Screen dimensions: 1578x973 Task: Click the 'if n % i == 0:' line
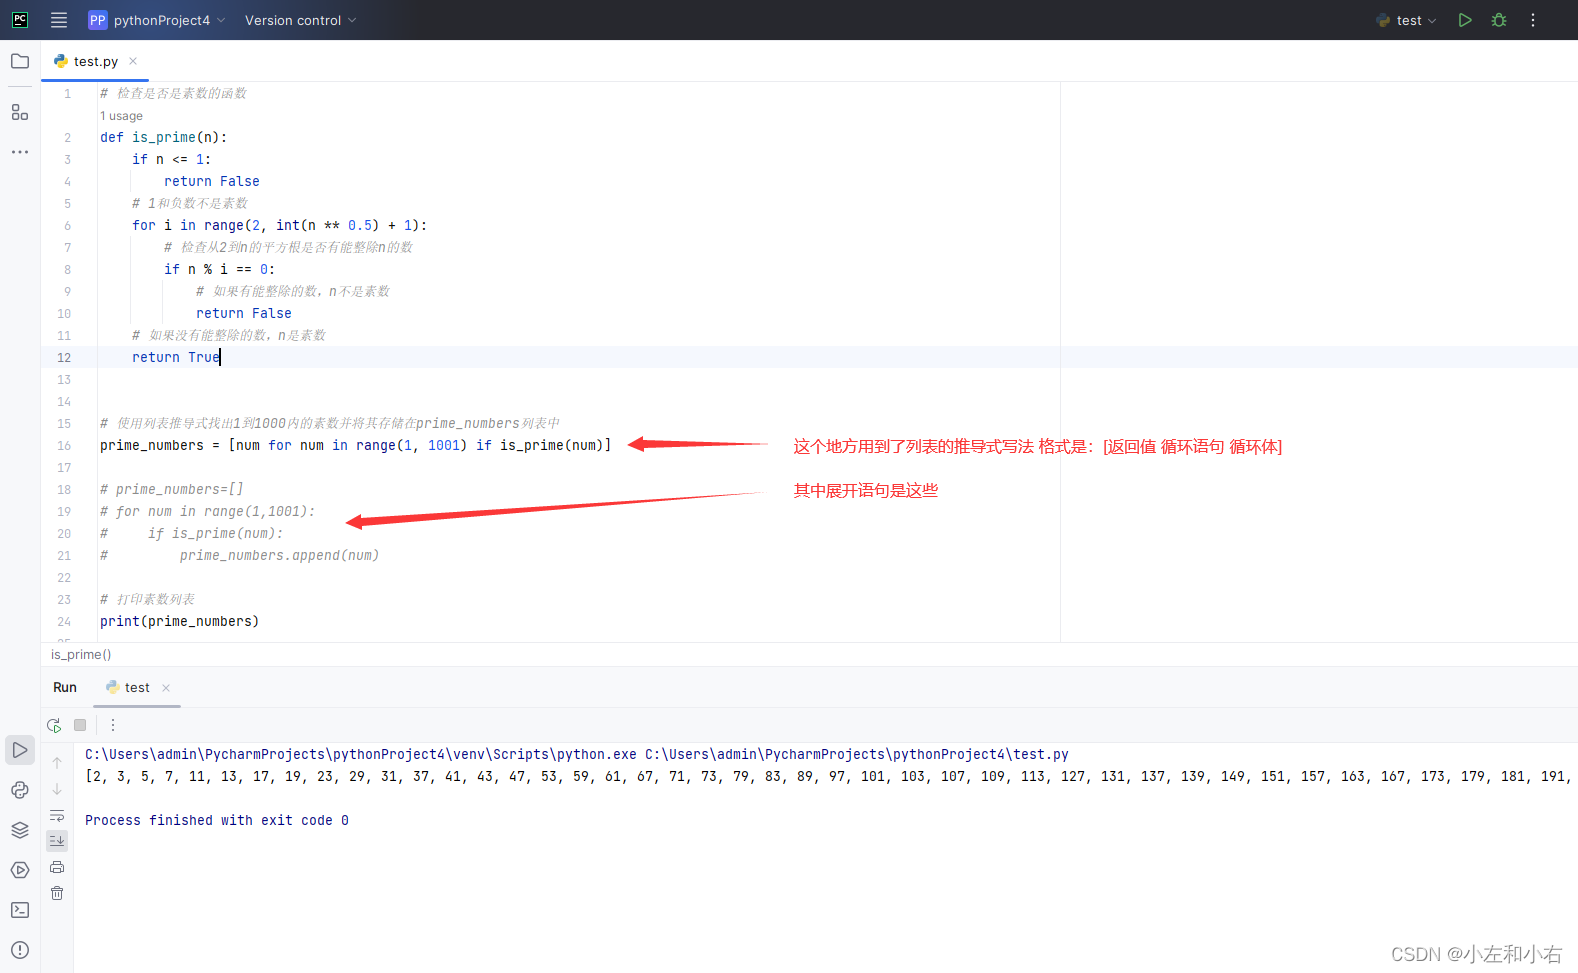tap(220, 269)
